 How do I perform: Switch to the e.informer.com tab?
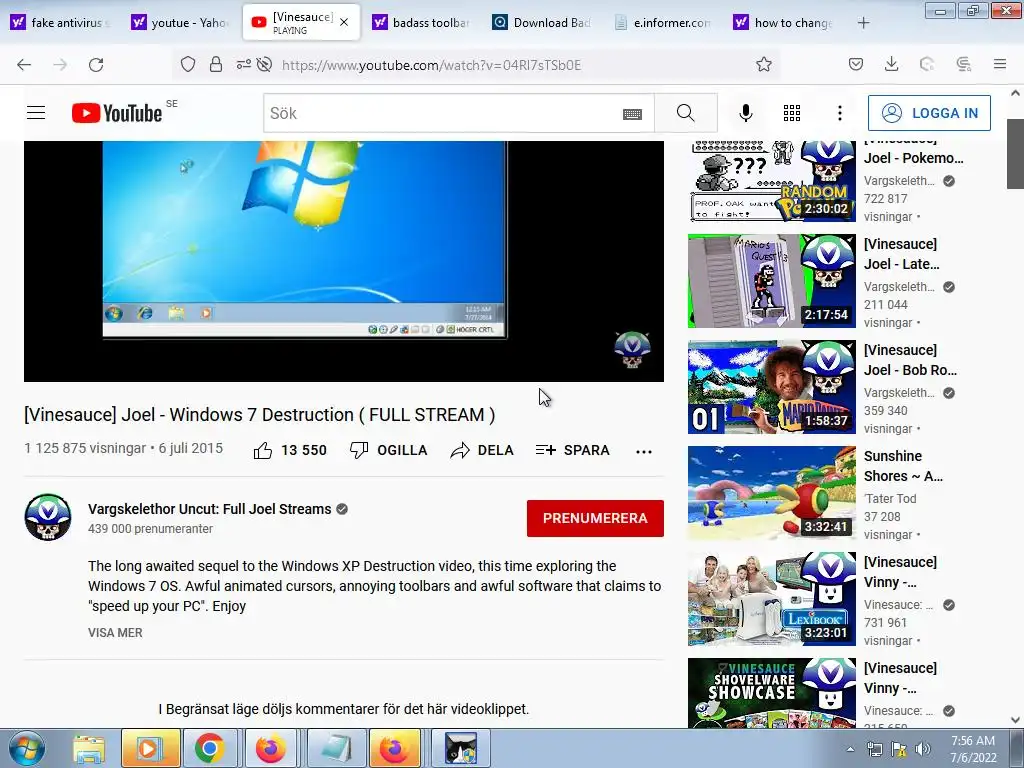pos(663,22)
